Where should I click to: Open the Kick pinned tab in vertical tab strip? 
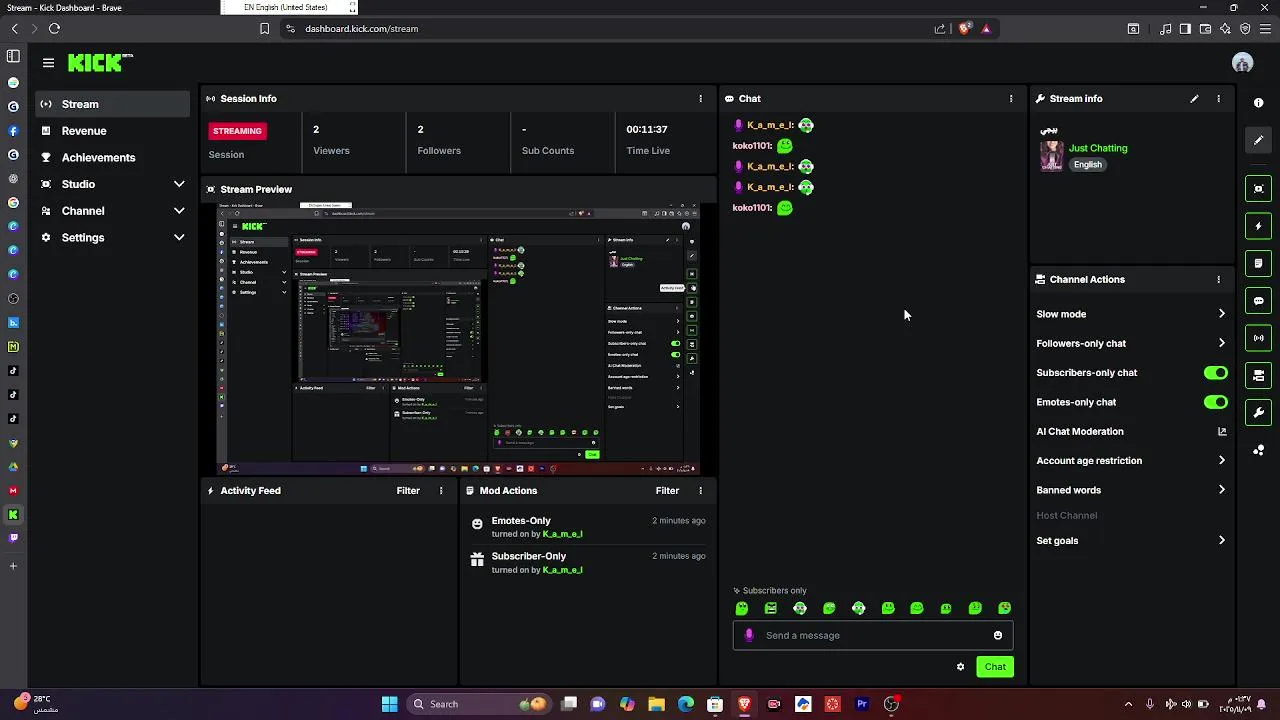coord(13,515)
